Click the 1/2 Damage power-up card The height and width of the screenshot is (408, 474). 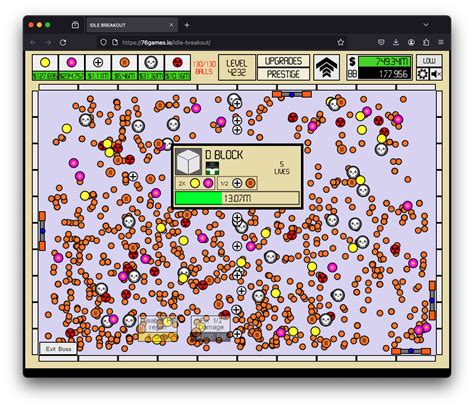(210, 328)
